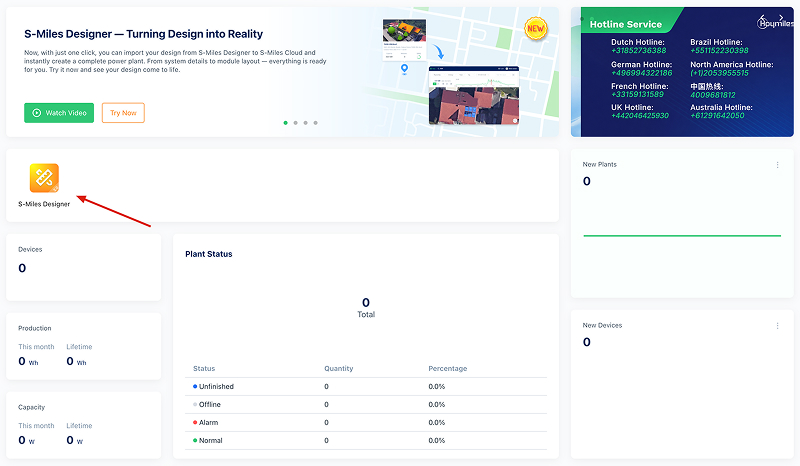Select the first banner carousel dot
The height and width of the screenshot is (466, 800).
tap(286, 122)
